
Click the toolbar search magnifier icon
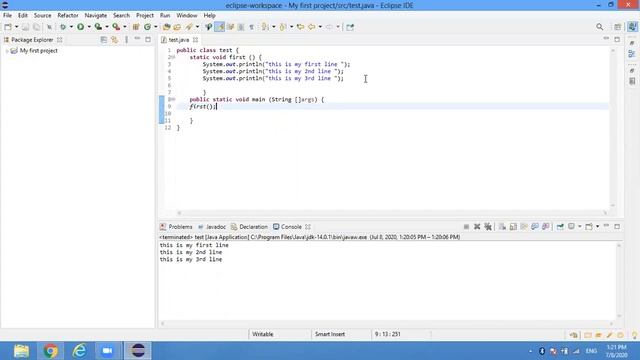tap(599, 27)
